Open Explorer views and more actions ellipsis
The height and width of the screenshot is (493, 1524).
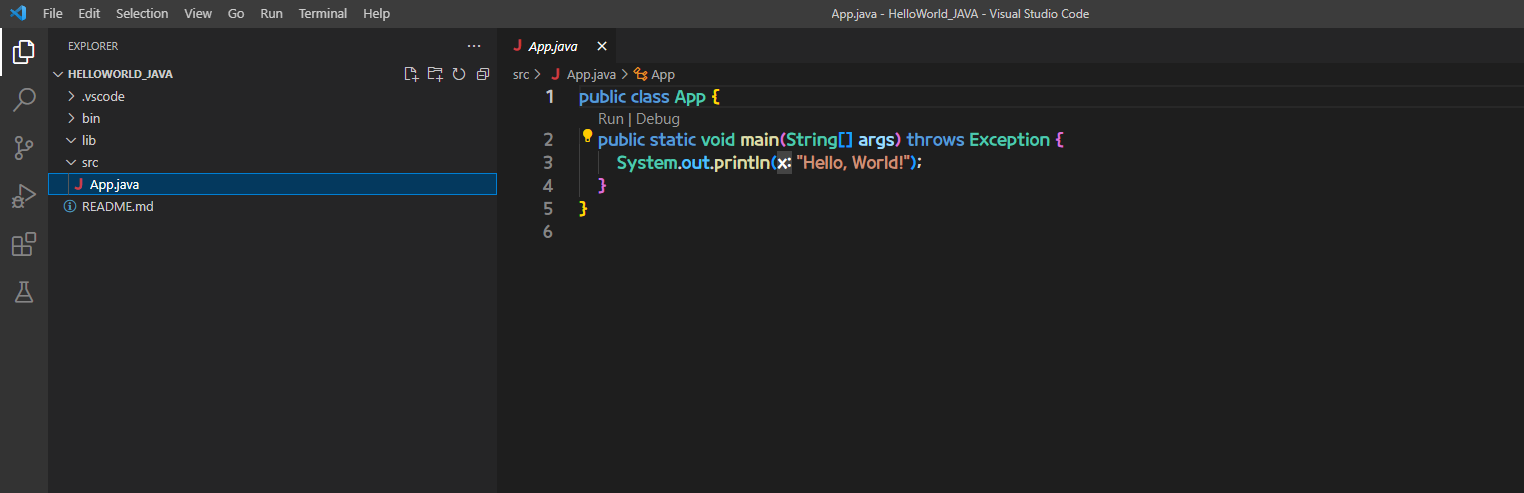(x=474, y=46)
